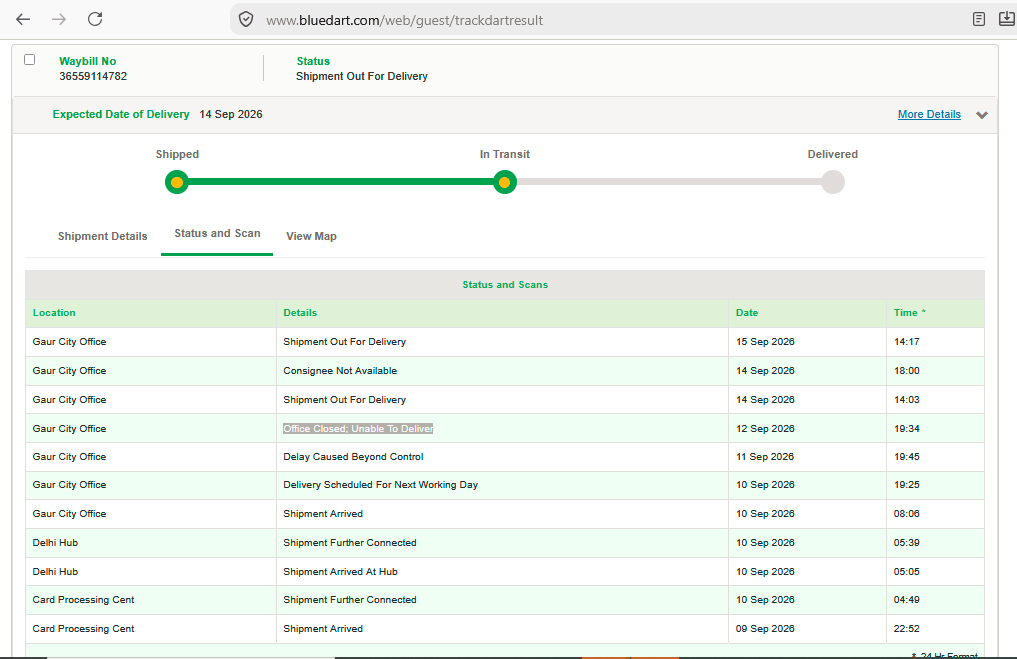Switch to the Shipment Details tab
Viewport: 1017px width, 659px height.
102,236
